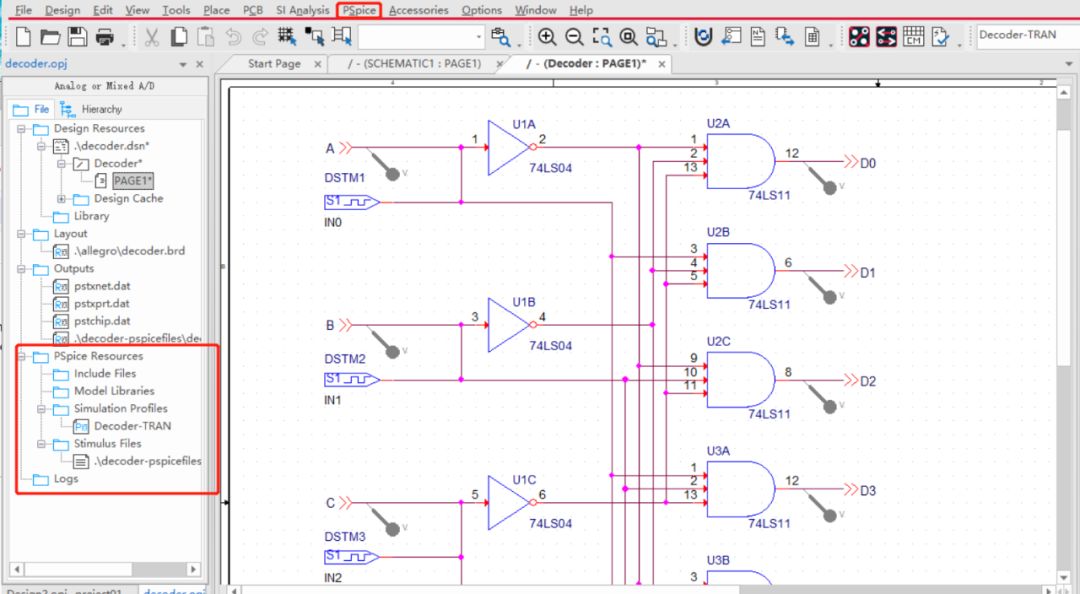Viewport: 1080px width, 594px height.
Task: Print the schematic via printer icon
Action: 105,37
